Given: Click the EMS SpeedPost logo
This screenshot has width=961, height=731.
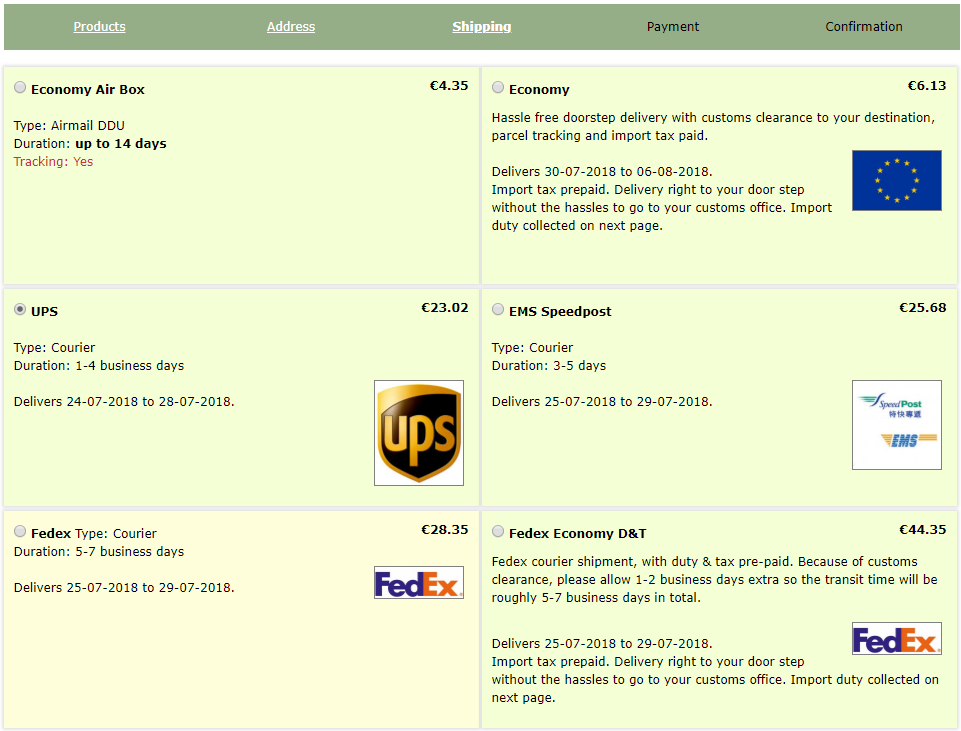Looking at the screenshot, I should click(x=897, y=425).
